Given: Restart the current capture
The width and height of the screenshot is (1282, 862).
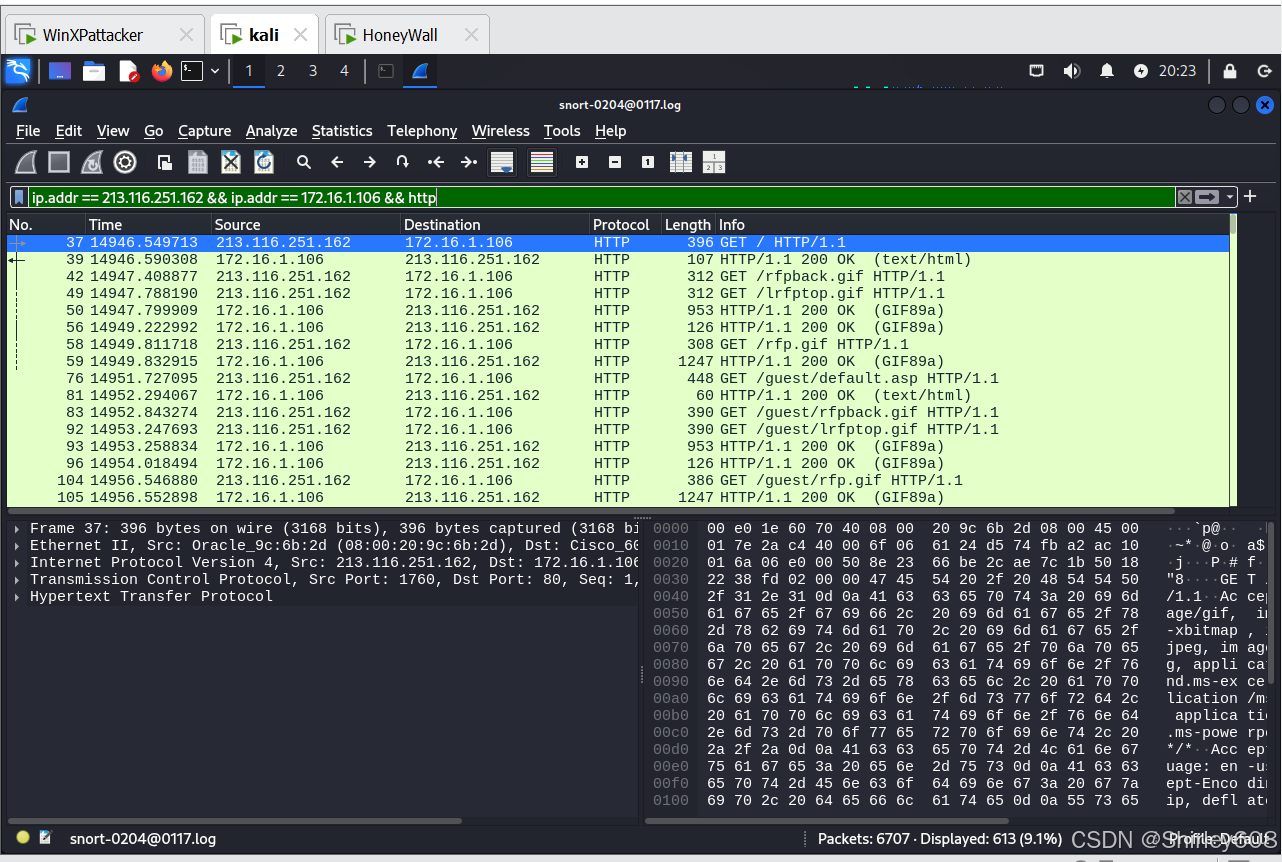Looking at the screenshot, I should pos(92,162).
